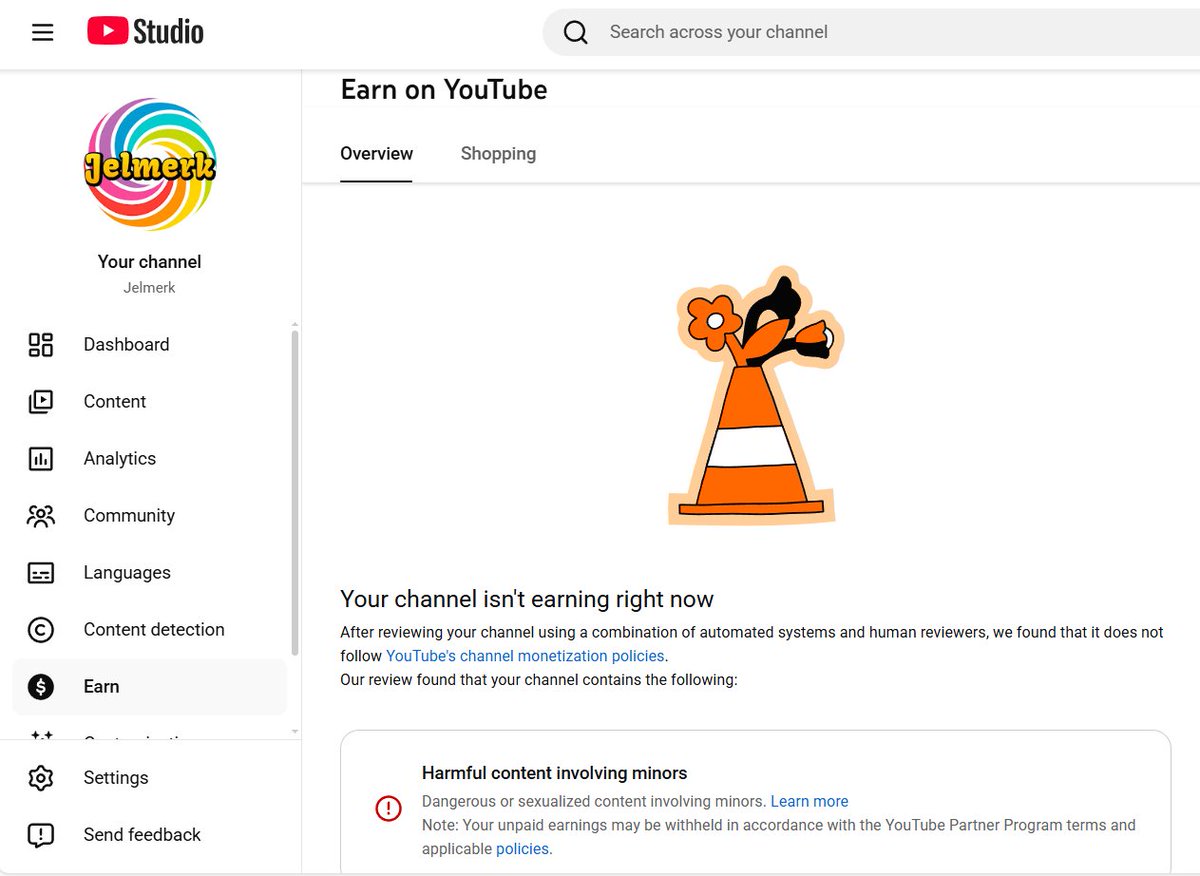Click the sidebar scrollbar up arrow
This screenshot has height=876, width=1200.
[x=294, y=324]
